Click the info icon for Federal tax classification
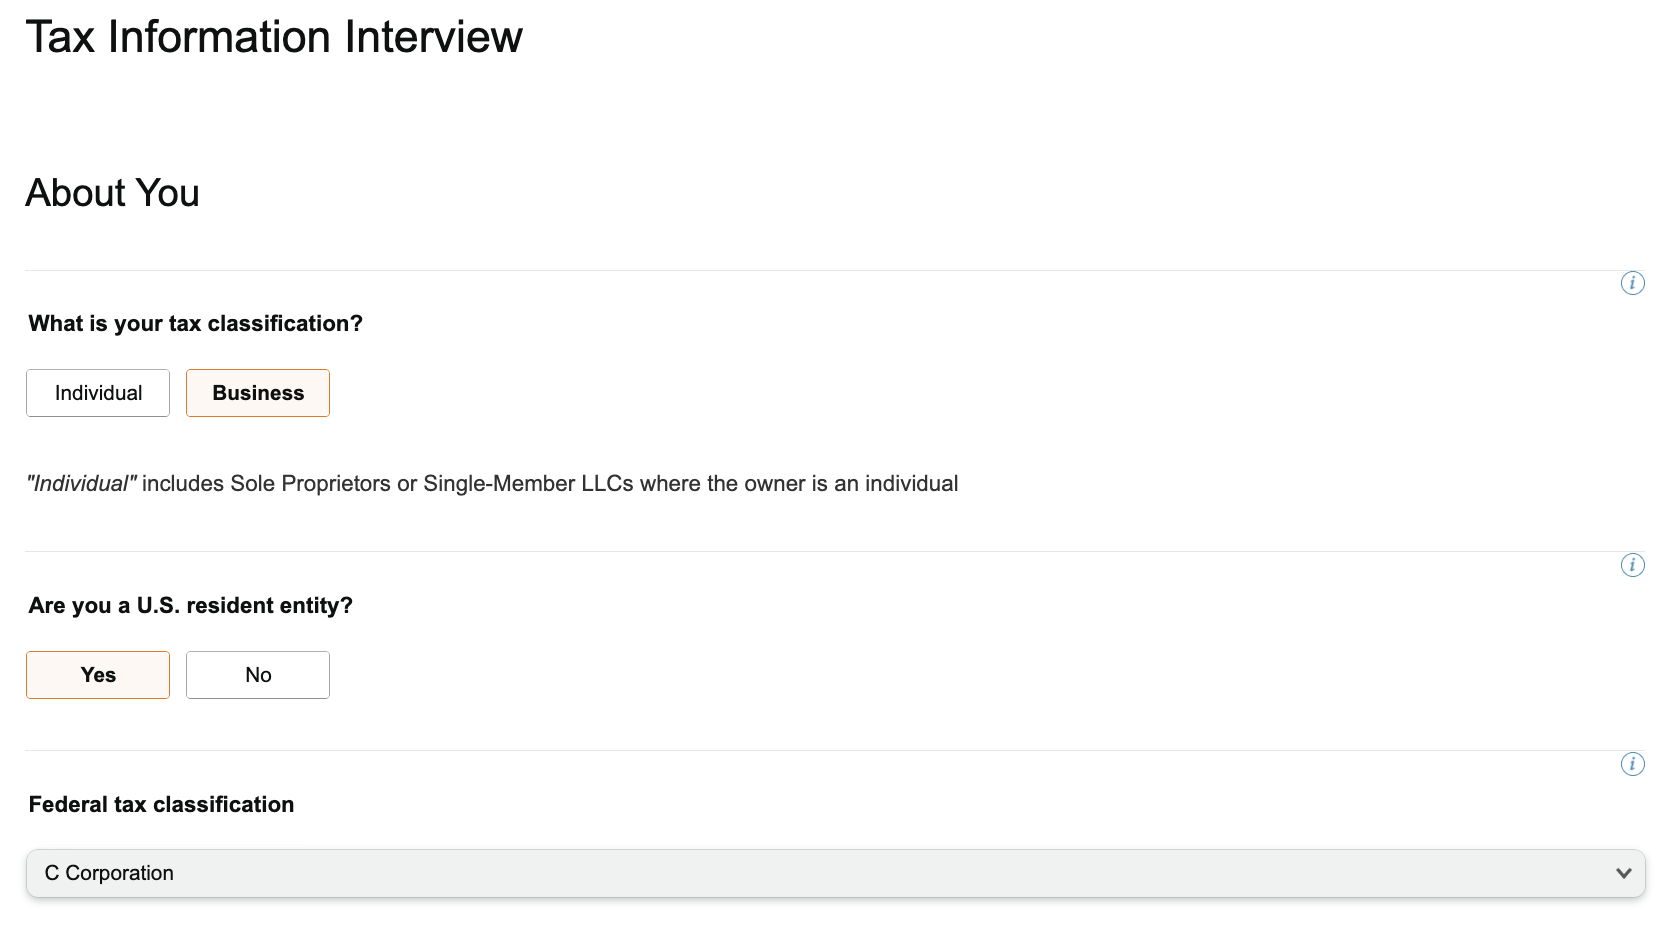Viewport: 1676px width, 934px height. [1633, 764]
